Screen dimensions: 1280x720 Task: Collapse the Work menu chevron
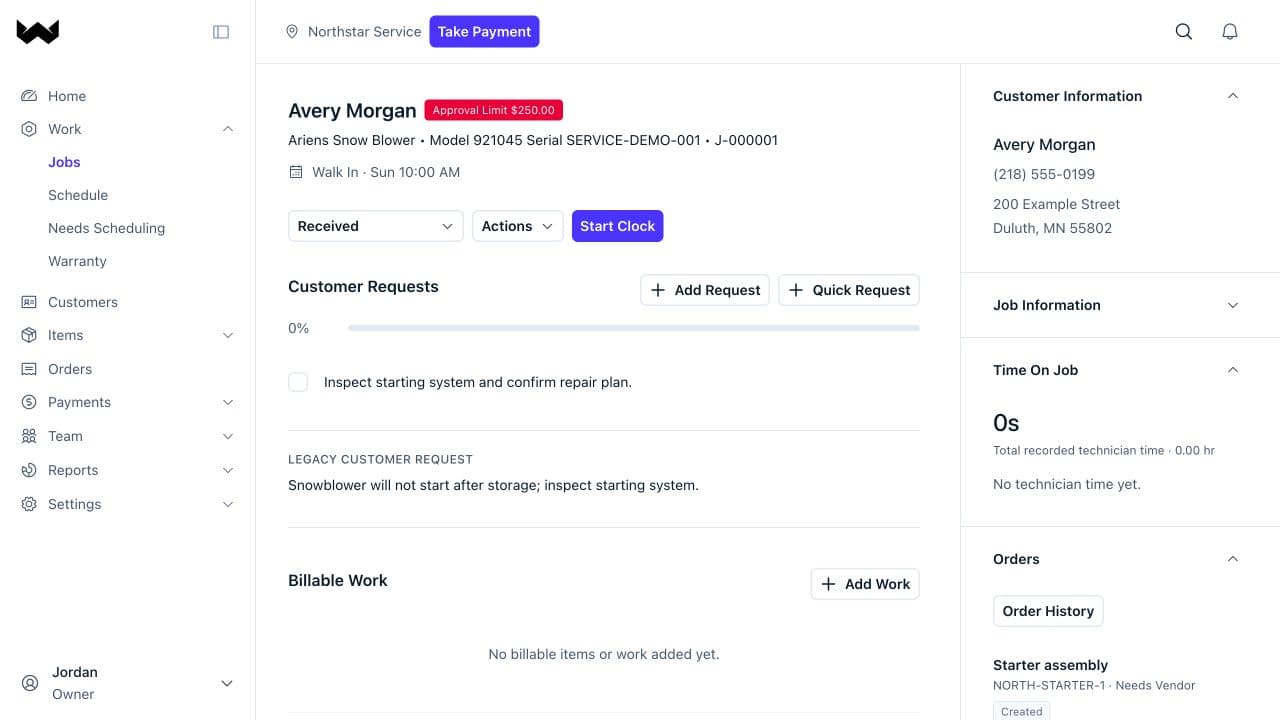[x=228, y=129]
